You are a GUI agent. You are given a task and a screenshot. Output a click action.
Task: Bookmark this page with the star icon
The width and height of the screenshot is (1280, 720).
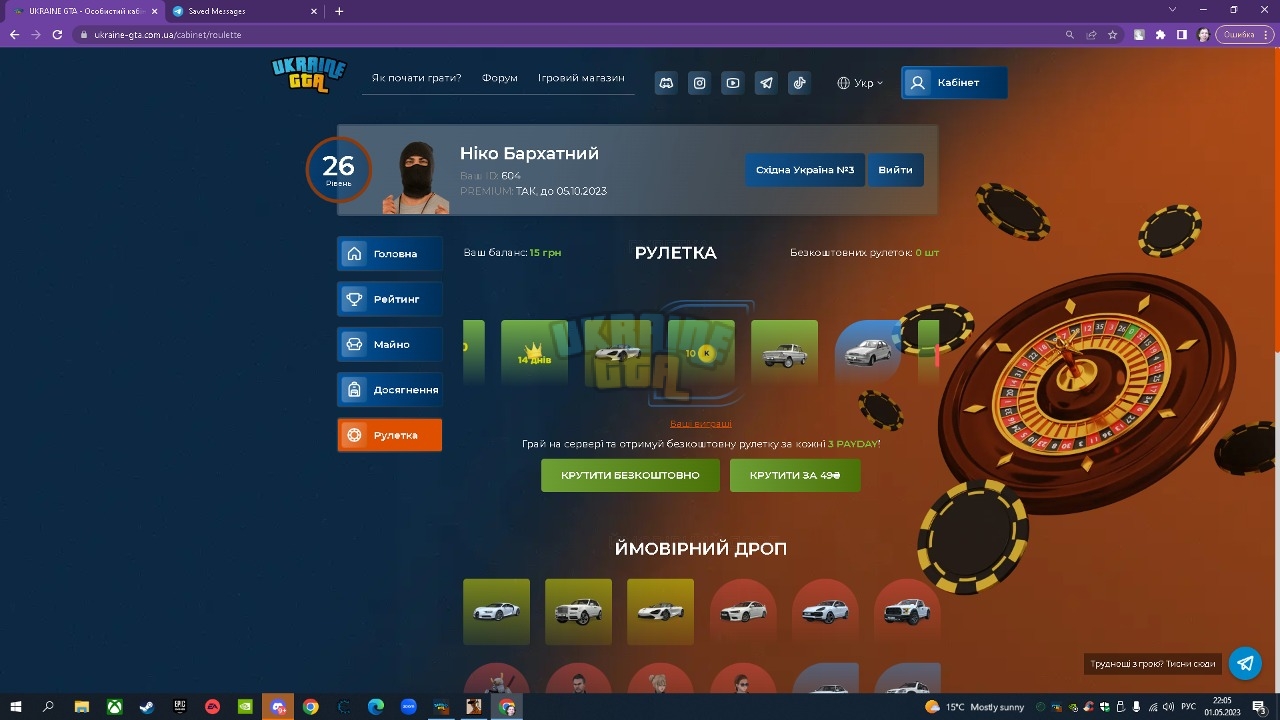pyautogui.click(x=1113, y=34)
